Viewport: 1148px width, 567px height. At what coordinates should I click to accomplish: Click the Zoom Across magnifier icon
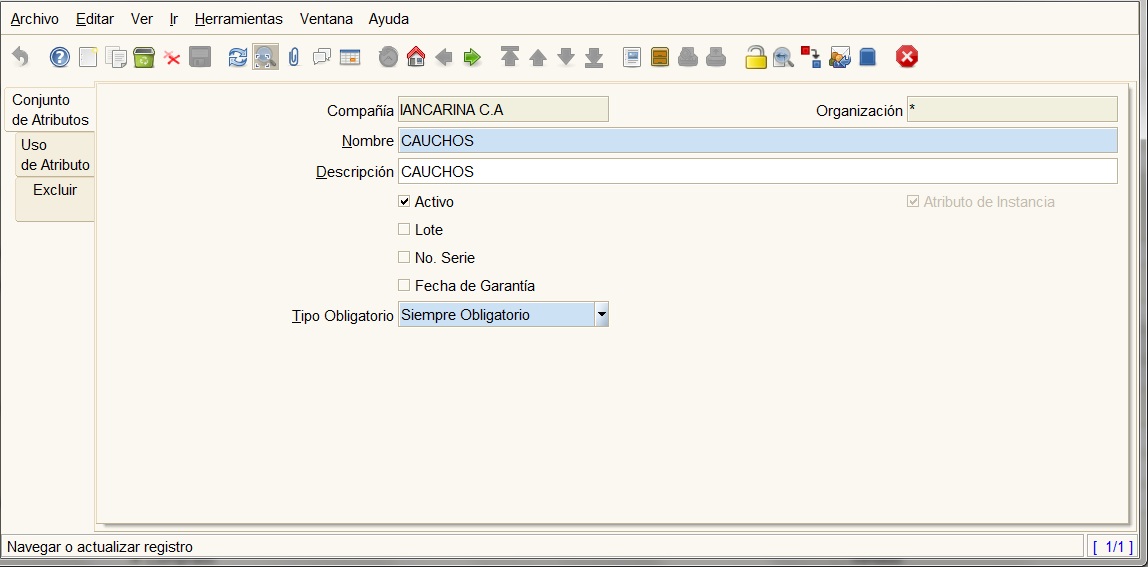(783, 56)
